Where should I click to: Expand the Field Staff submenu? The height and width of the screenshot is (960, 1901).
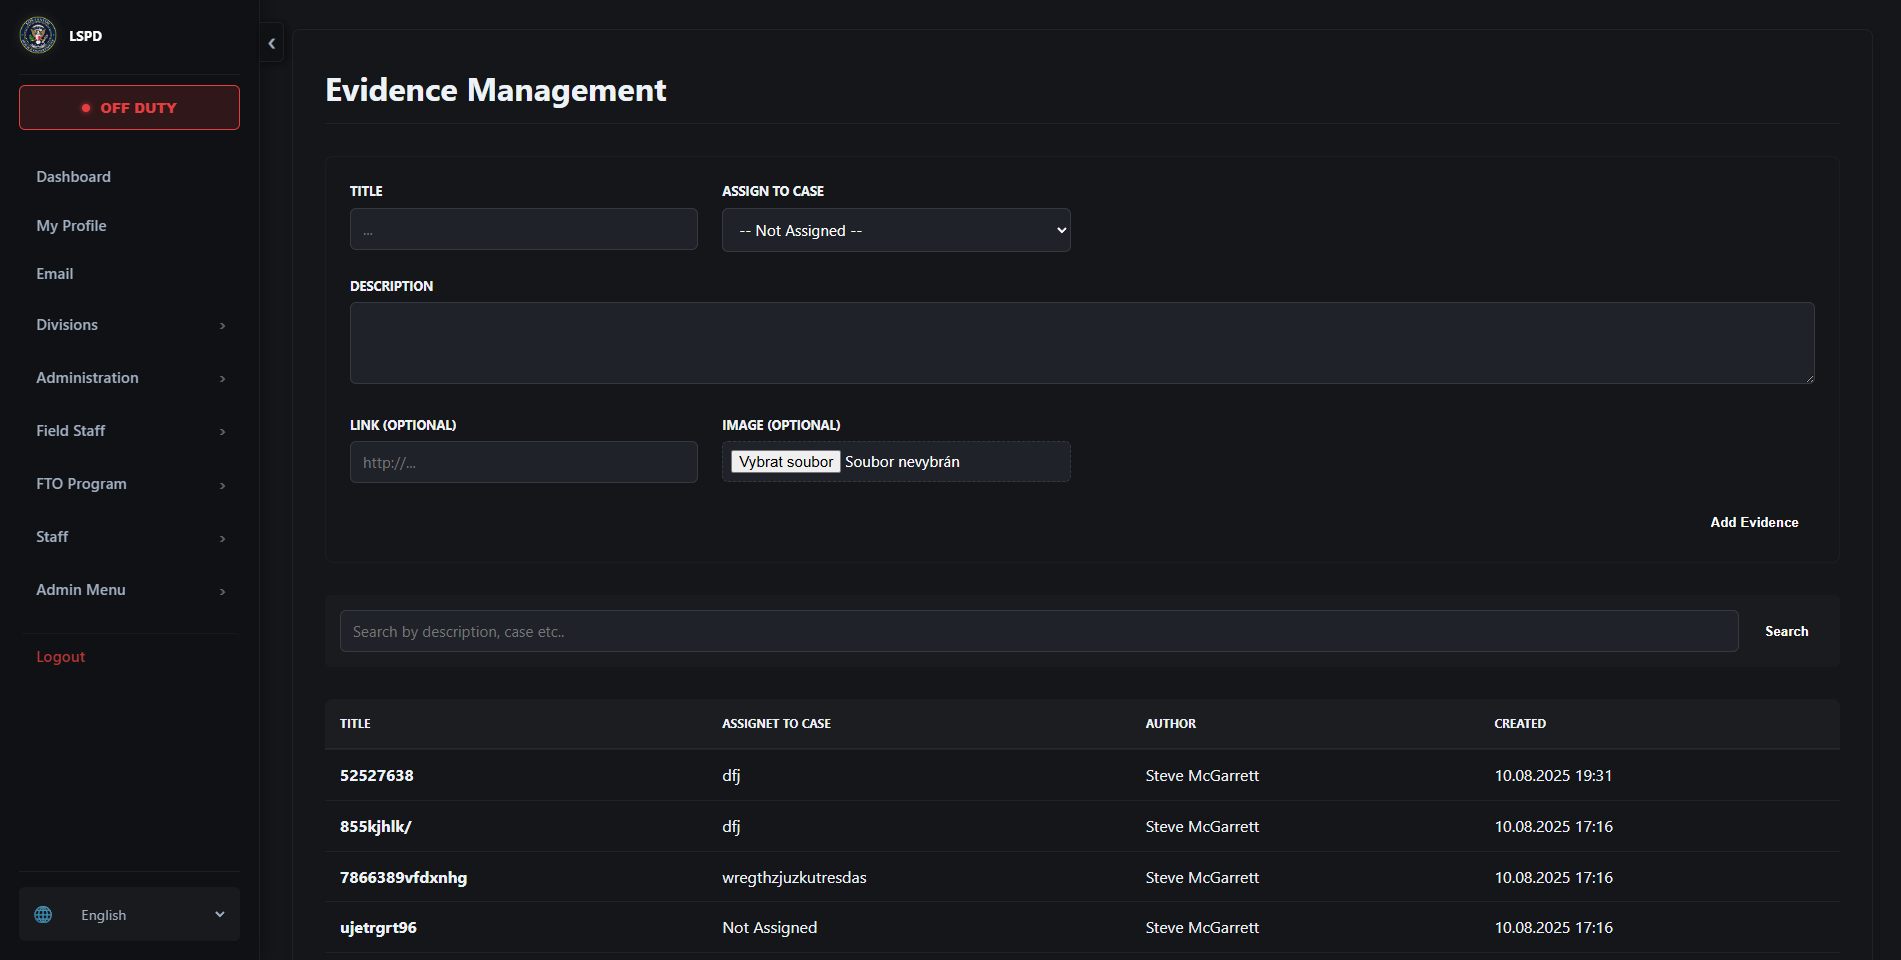pyautogui.click(x=130, y=431)
